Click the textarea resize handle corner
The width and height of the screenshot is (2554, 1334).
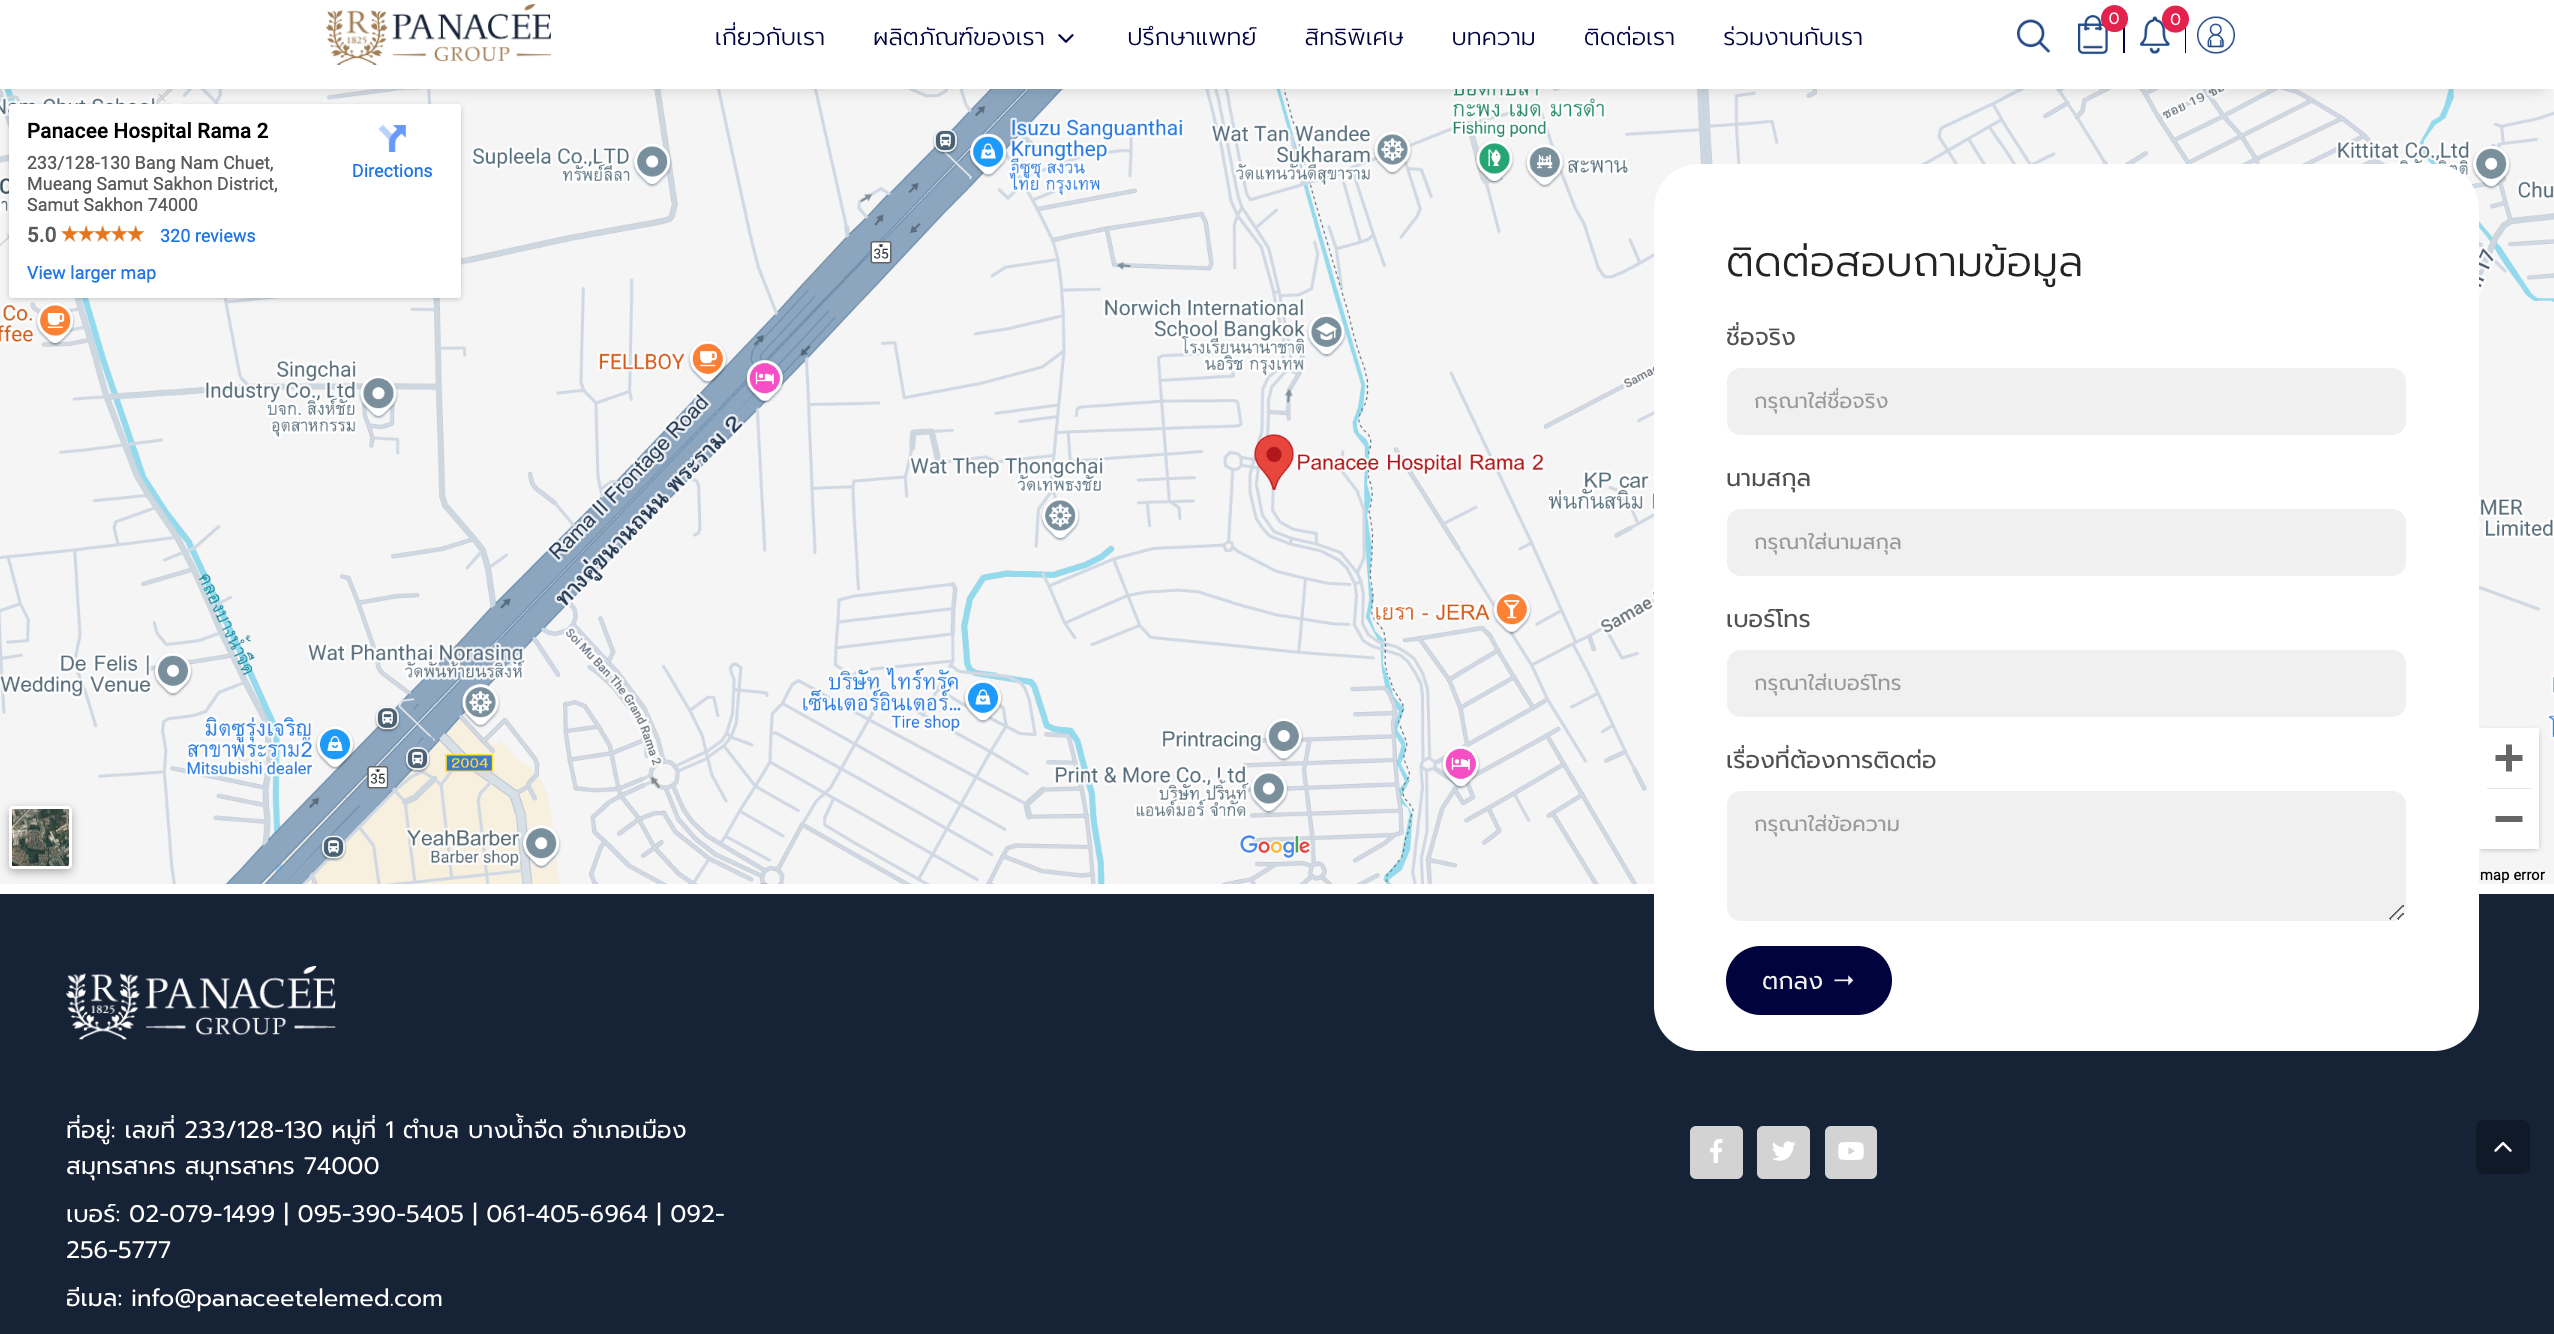(2396, 912)
